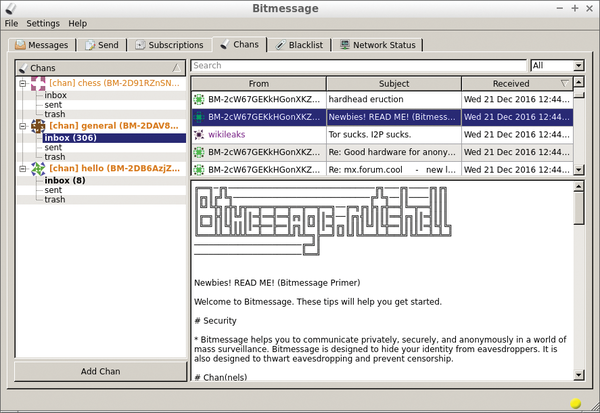
Task: Open inbox (8) under hello chan
Action: click(65, 180)
